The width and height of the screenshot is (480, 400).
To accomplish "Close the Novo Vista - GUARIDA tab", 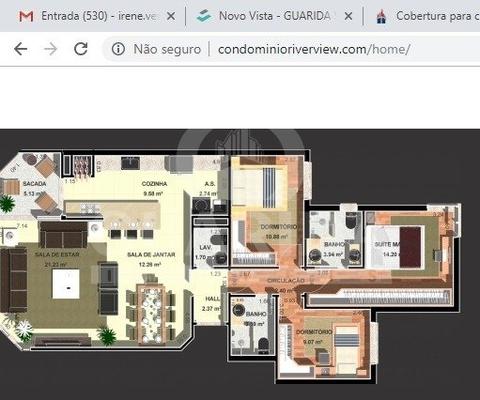I will [348, 16].
